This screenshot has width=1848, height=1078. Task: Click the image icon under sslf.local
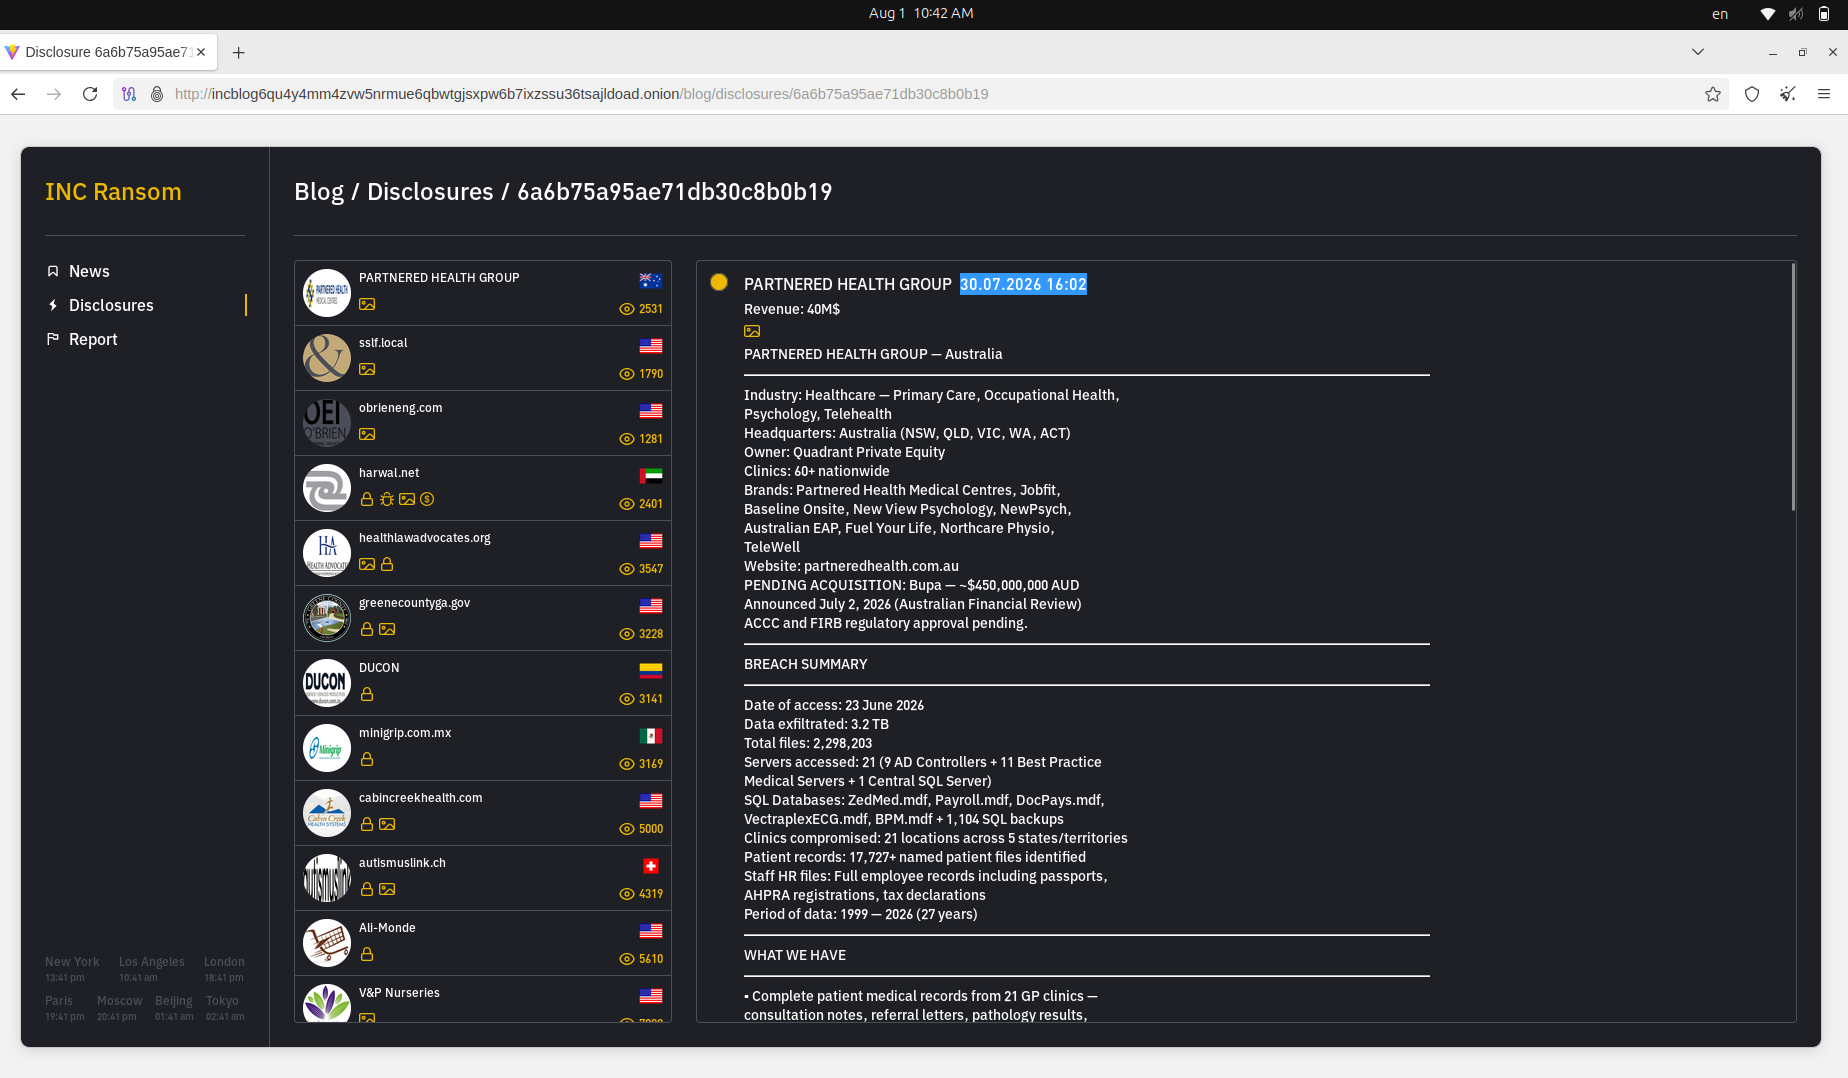367,369
